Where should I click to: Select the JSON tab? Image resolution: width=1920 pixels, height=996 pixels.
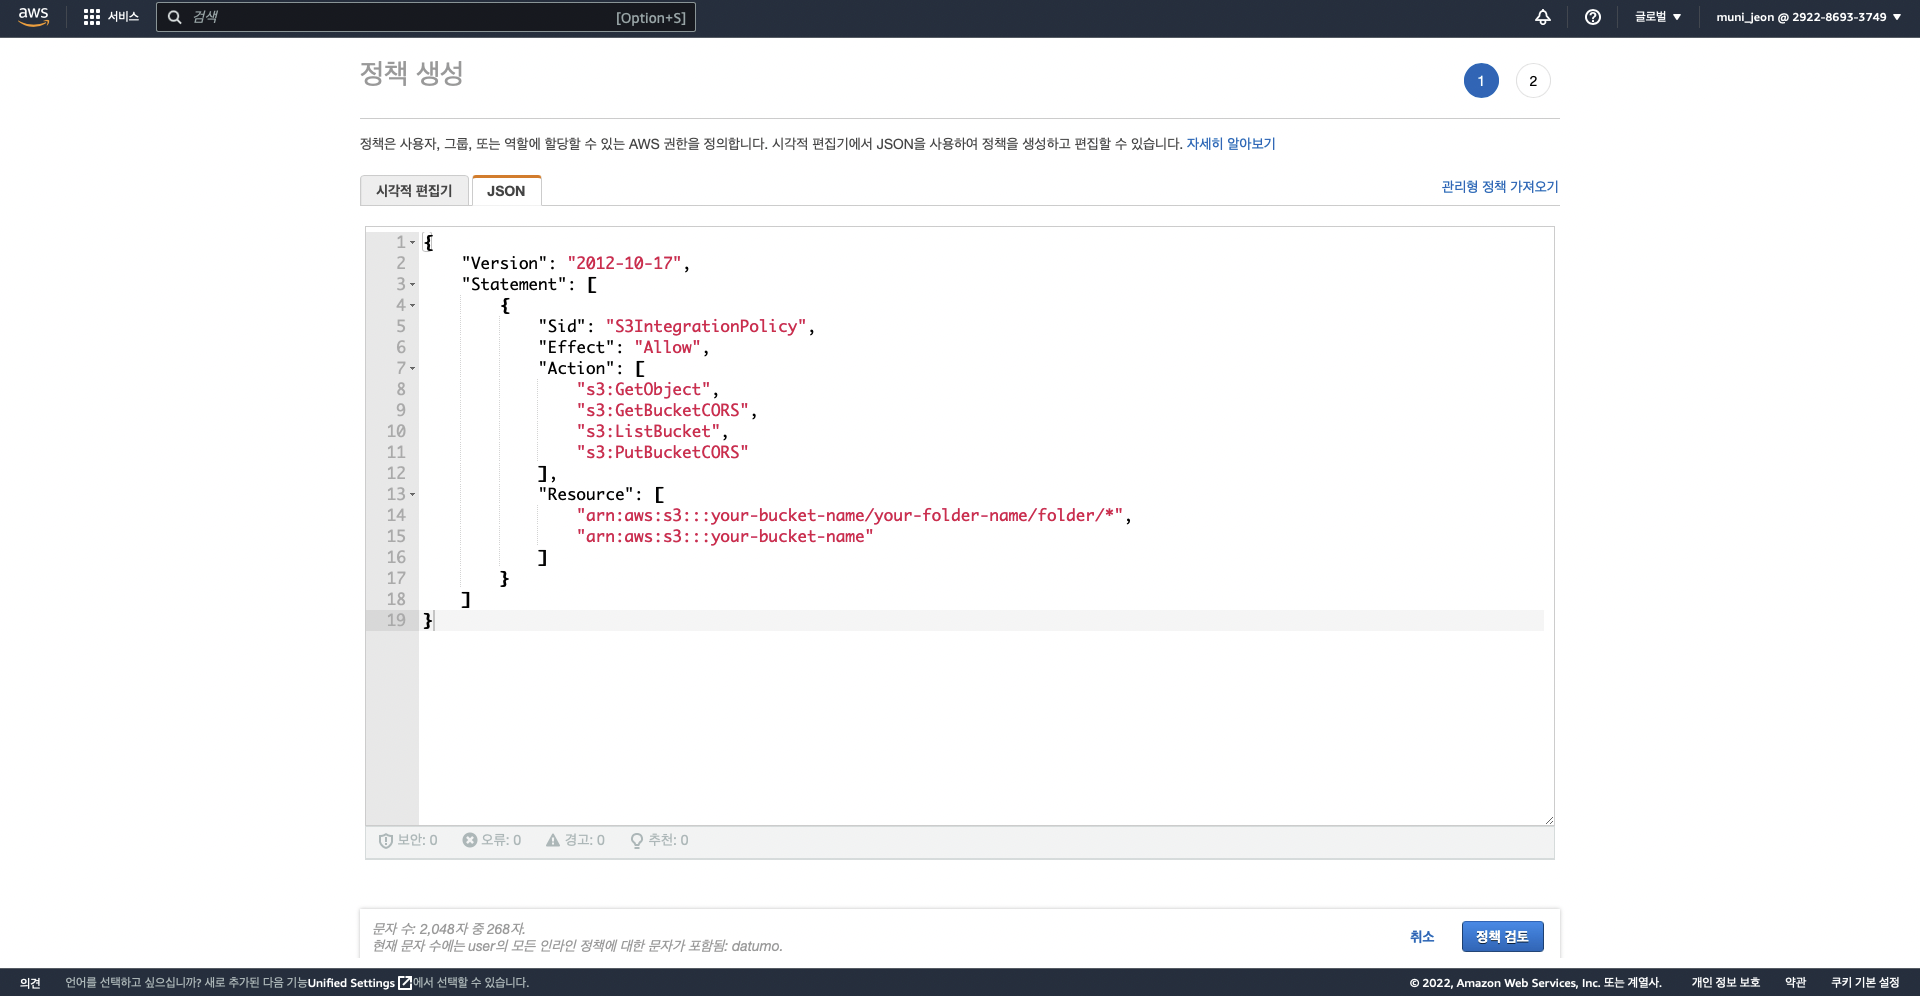506,191
